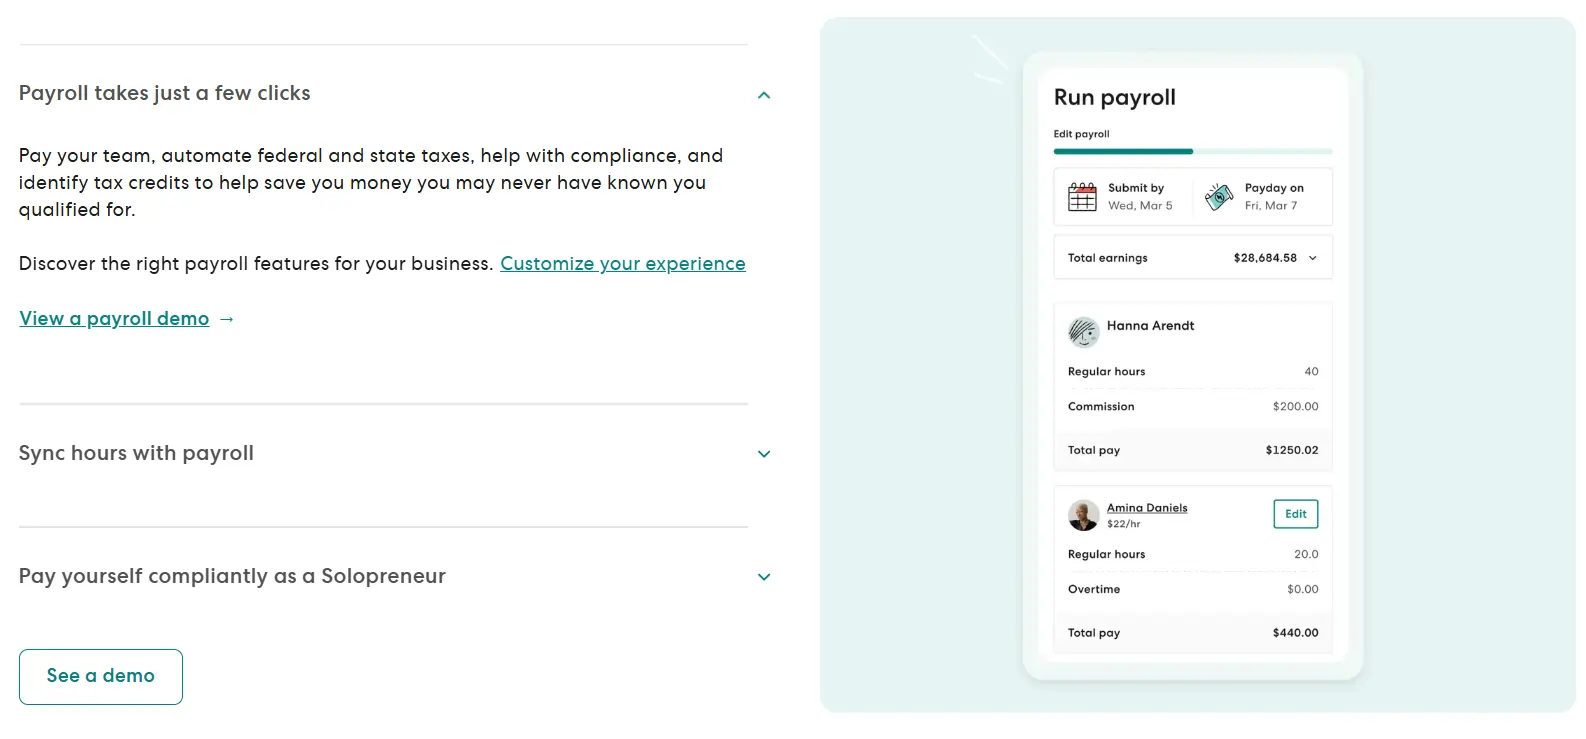Click the See a demo button

pyautogui.click(x=101, y=677)
